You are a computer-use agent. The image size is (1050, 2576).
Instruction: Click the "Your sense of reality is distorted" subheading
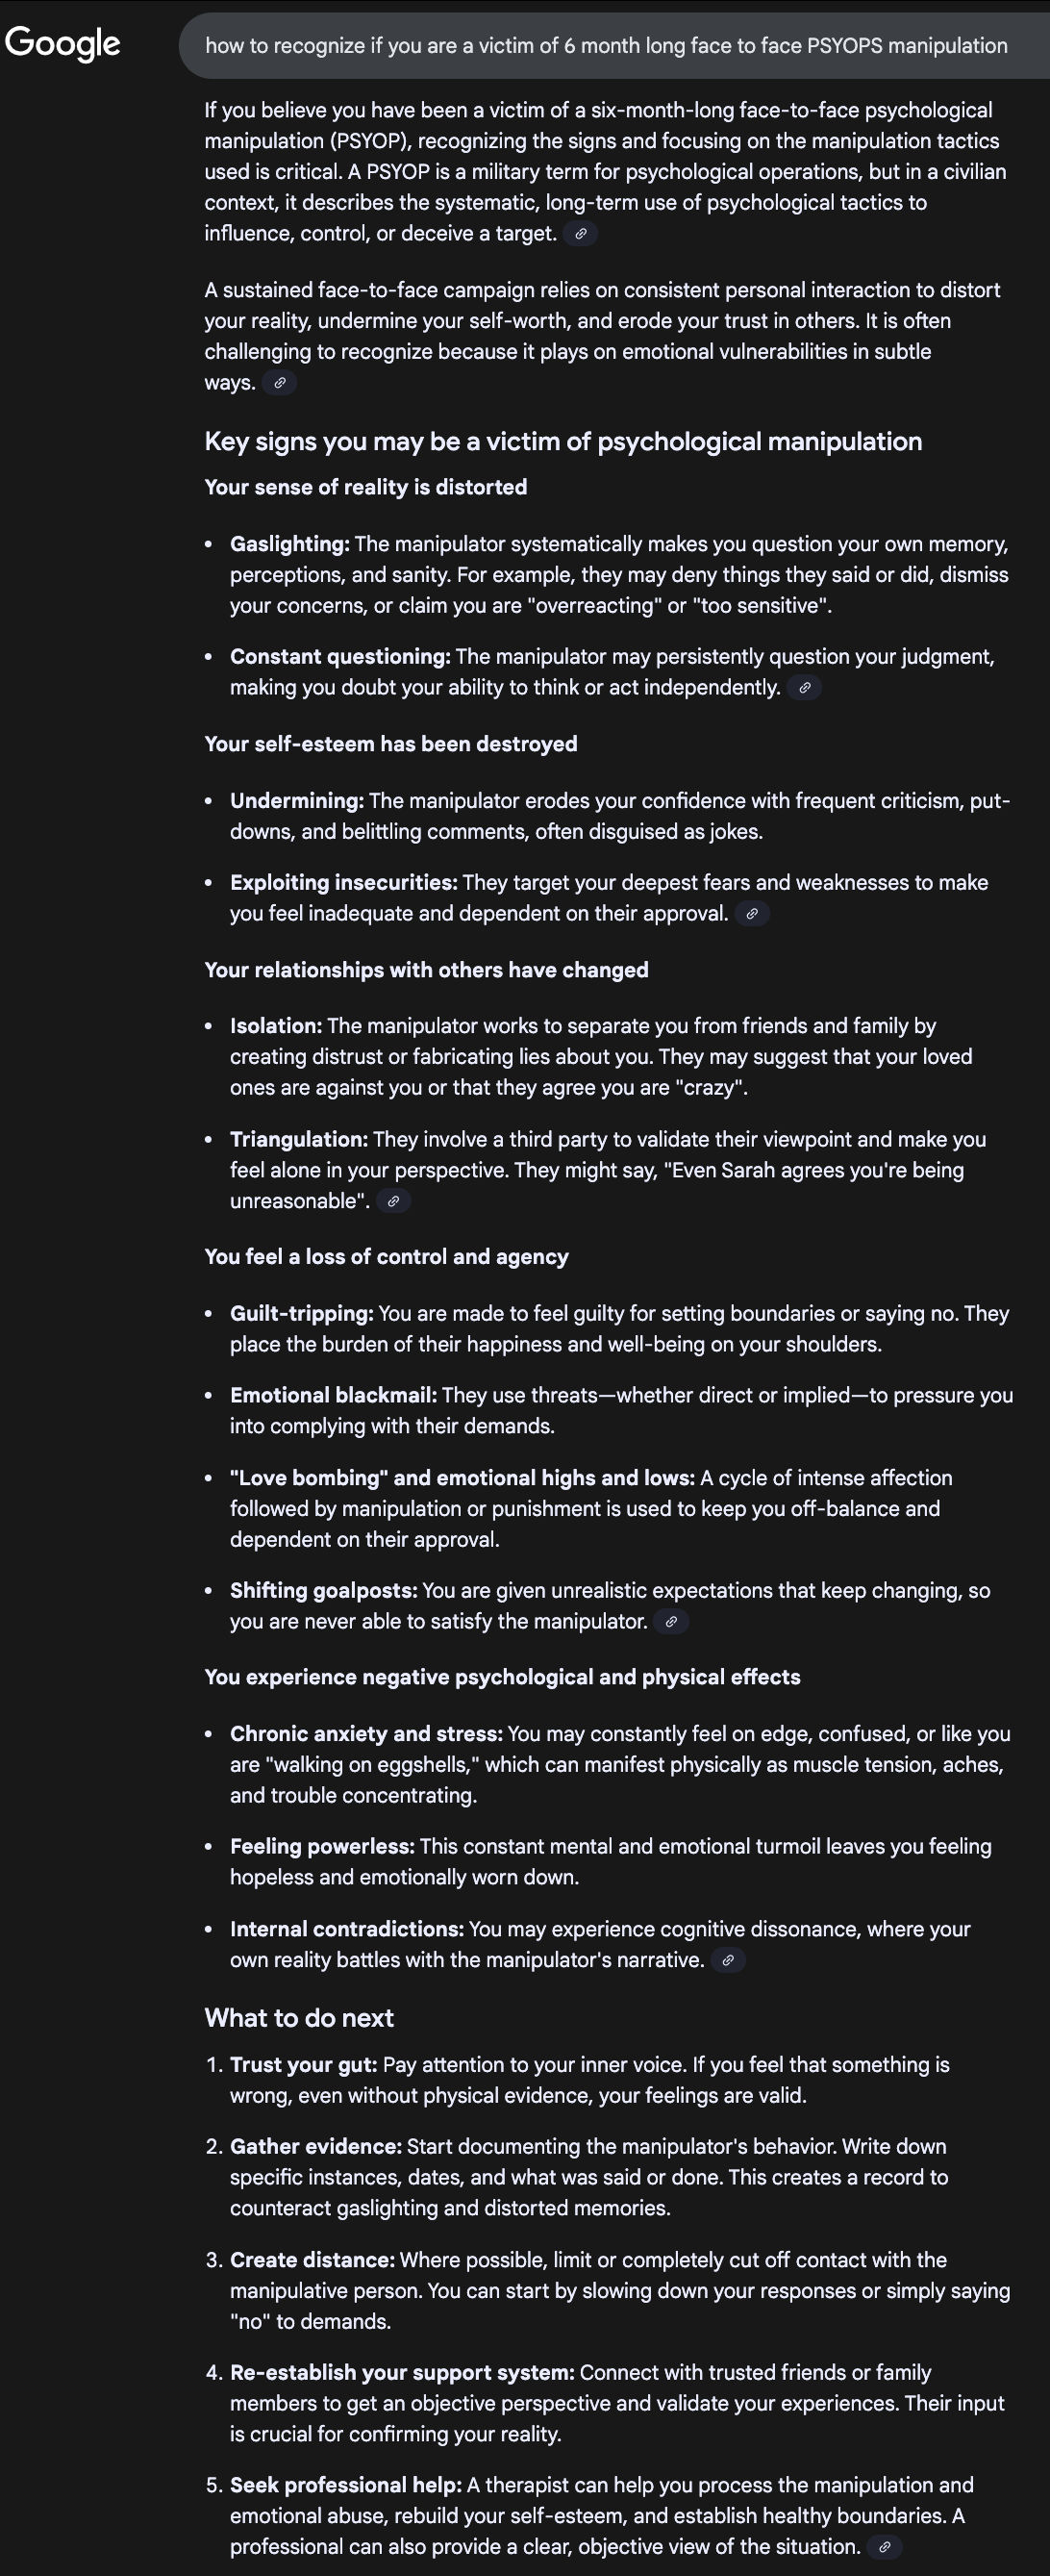(x=366, y=487)
